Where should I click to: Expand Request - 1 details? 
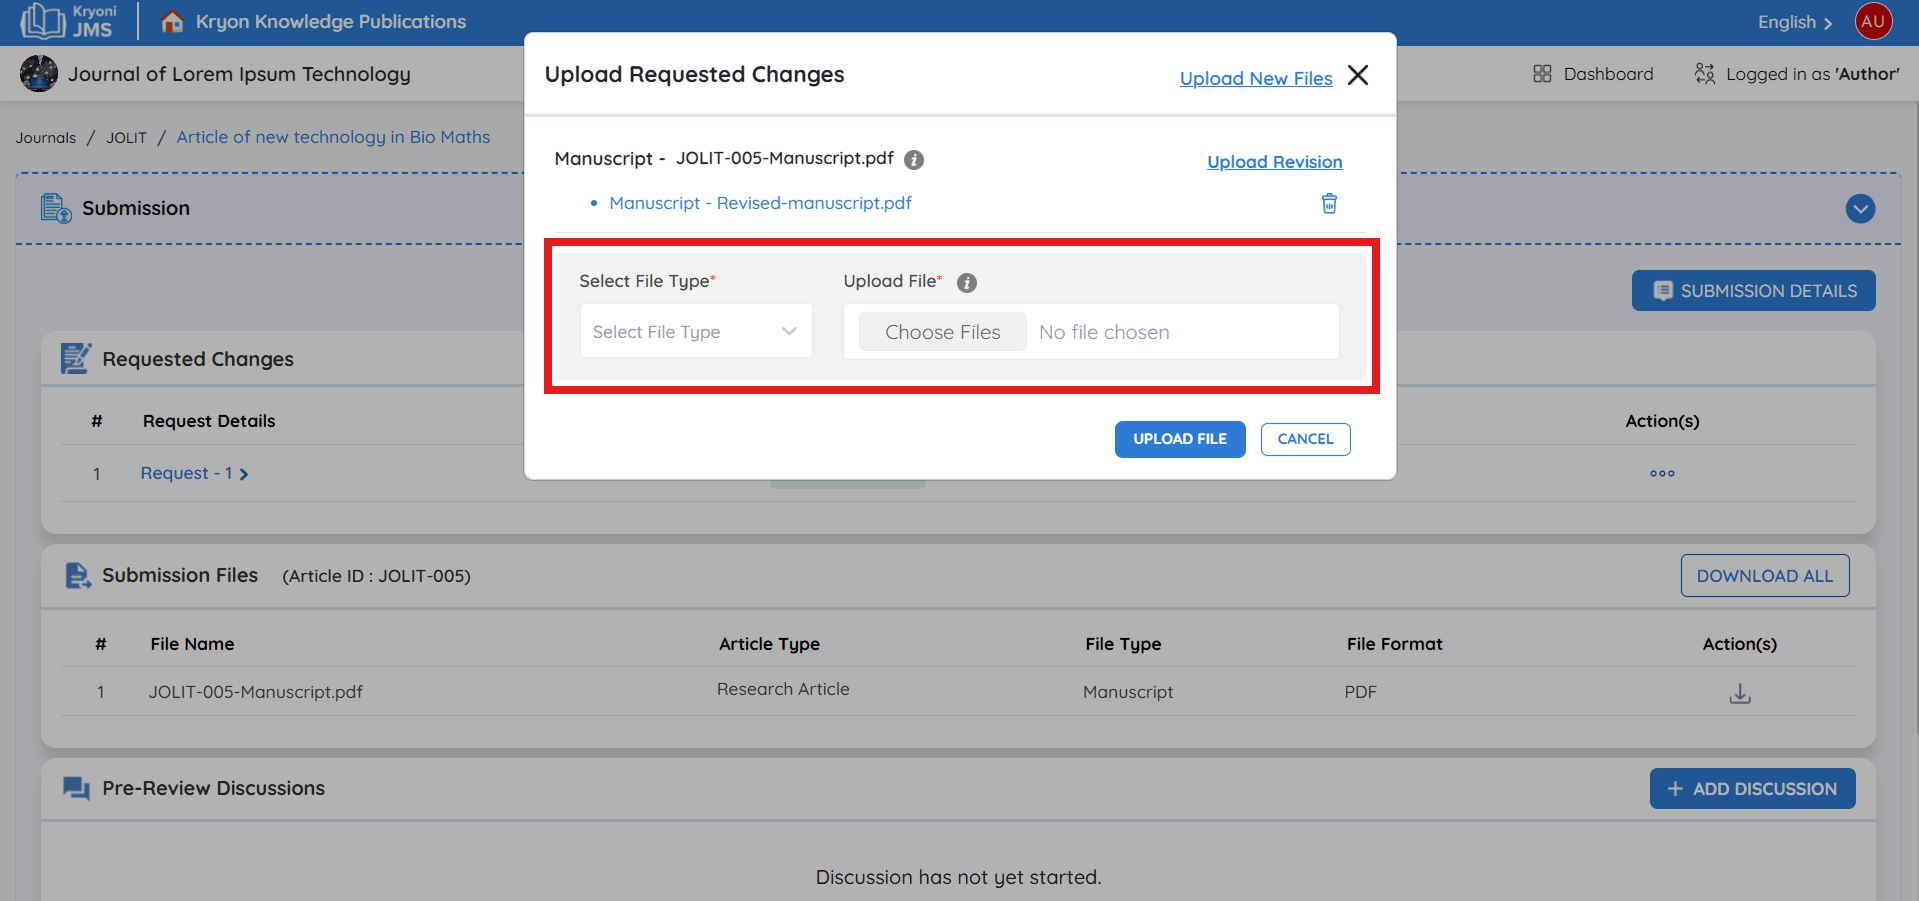[194, 474]
